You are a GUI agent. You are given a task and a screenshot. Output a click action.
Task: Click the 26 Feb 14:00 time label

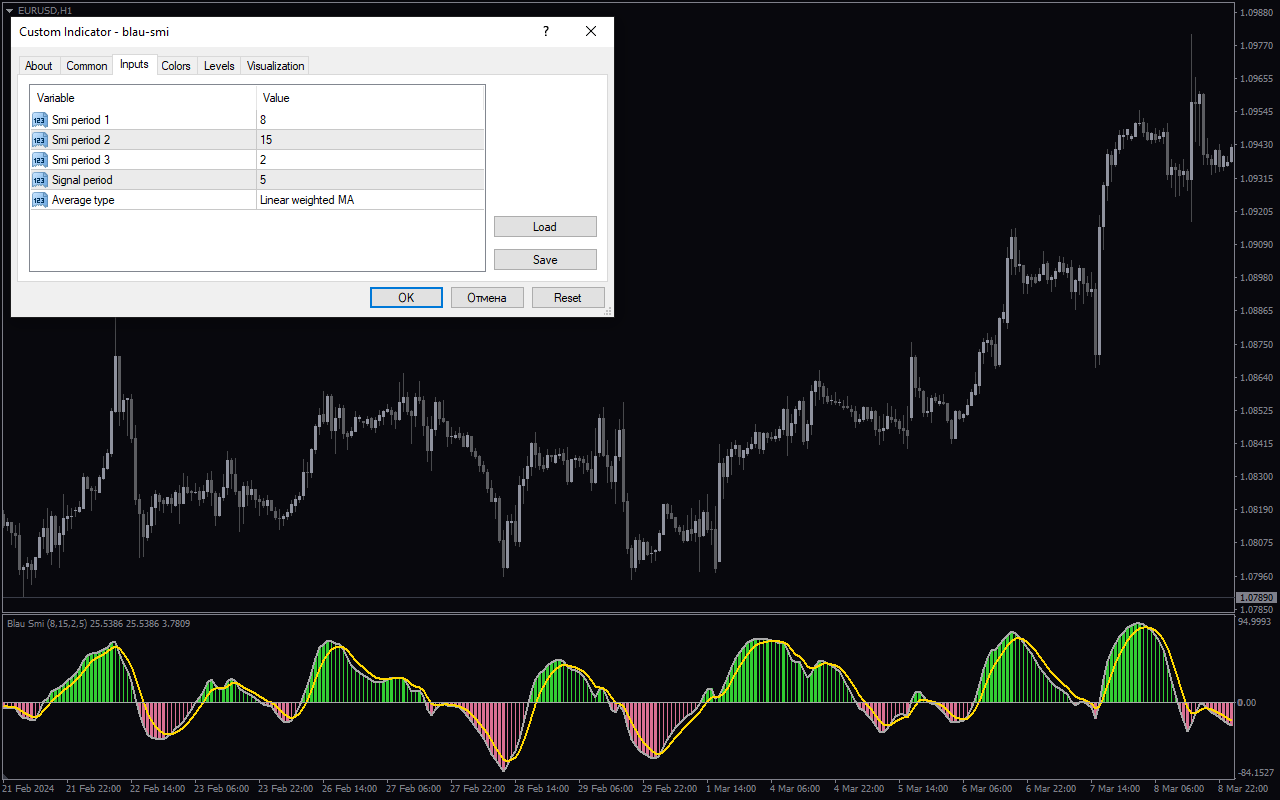pyautogui.click(x=349, y=789)
